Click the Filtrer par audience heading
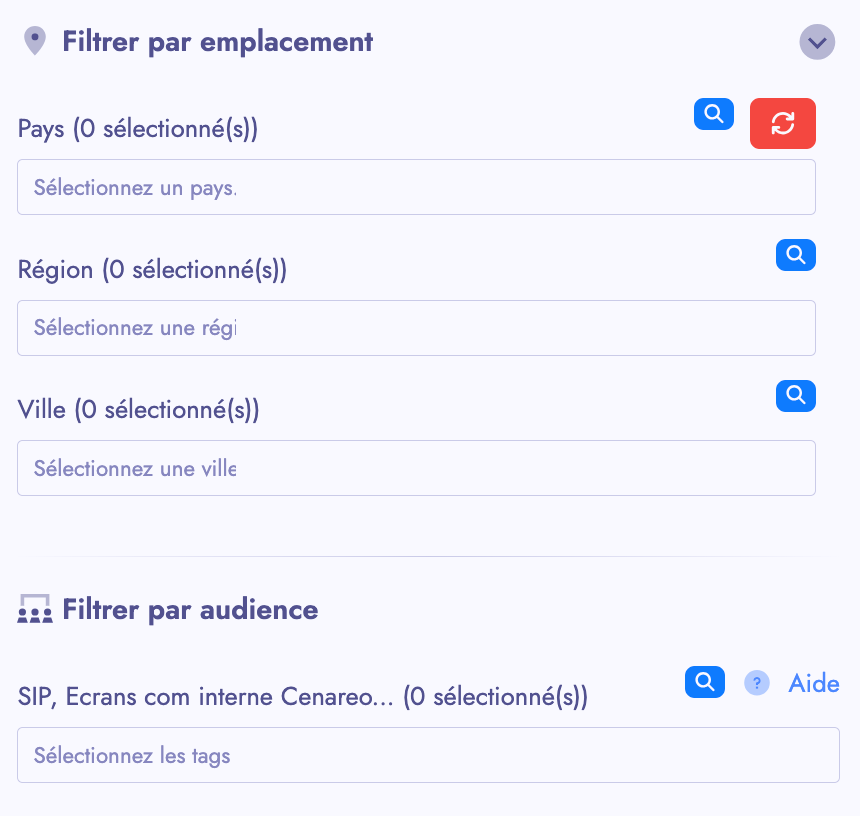The height and width of the screenshot is (816, 860). 190,610
